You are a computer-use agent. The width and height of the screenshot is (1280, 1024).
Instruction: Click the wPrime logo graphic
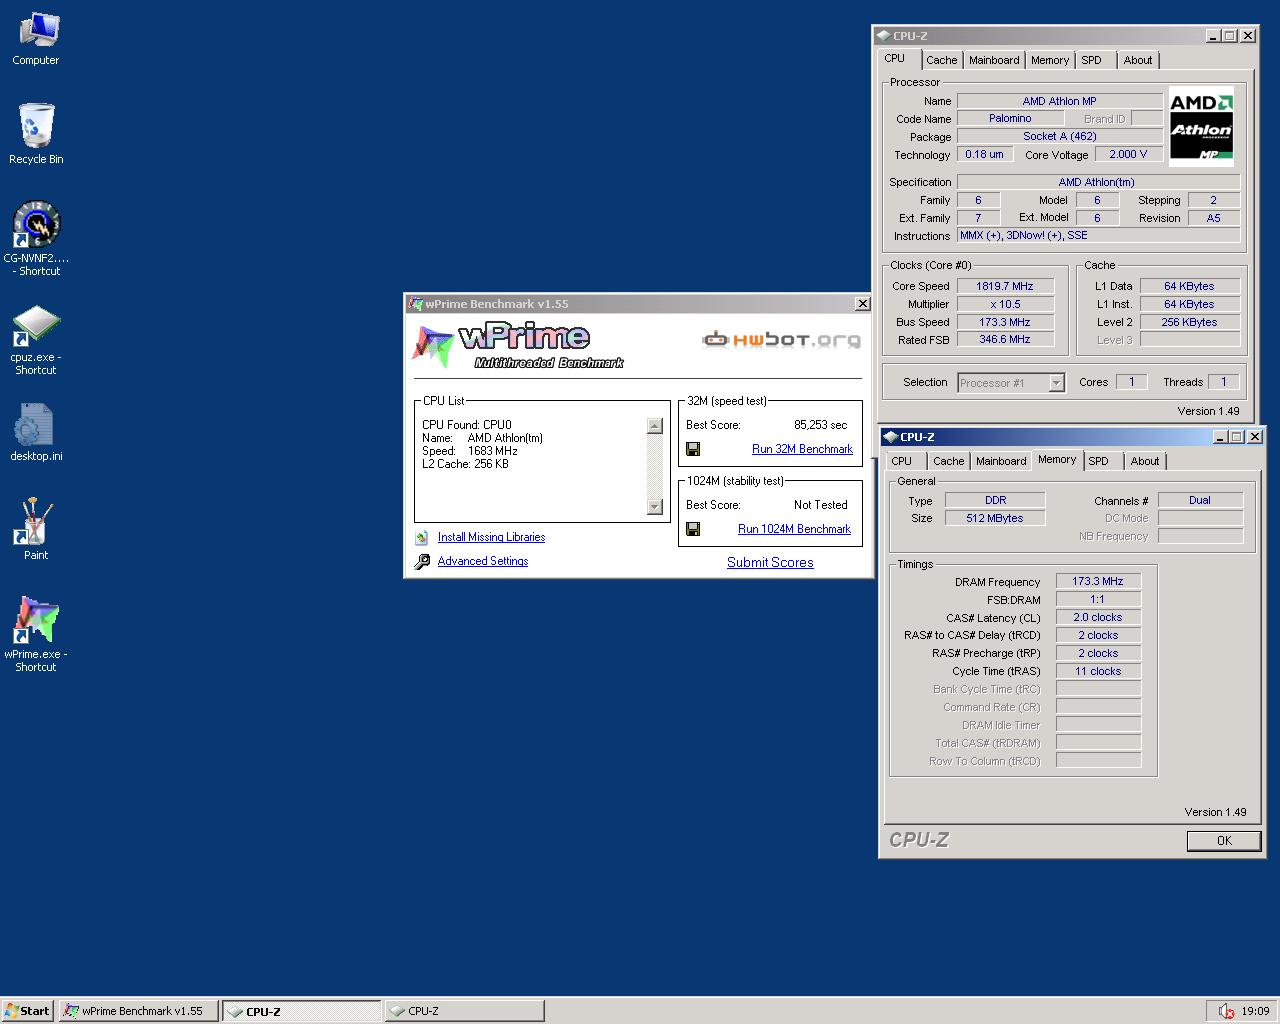(518, 346)
